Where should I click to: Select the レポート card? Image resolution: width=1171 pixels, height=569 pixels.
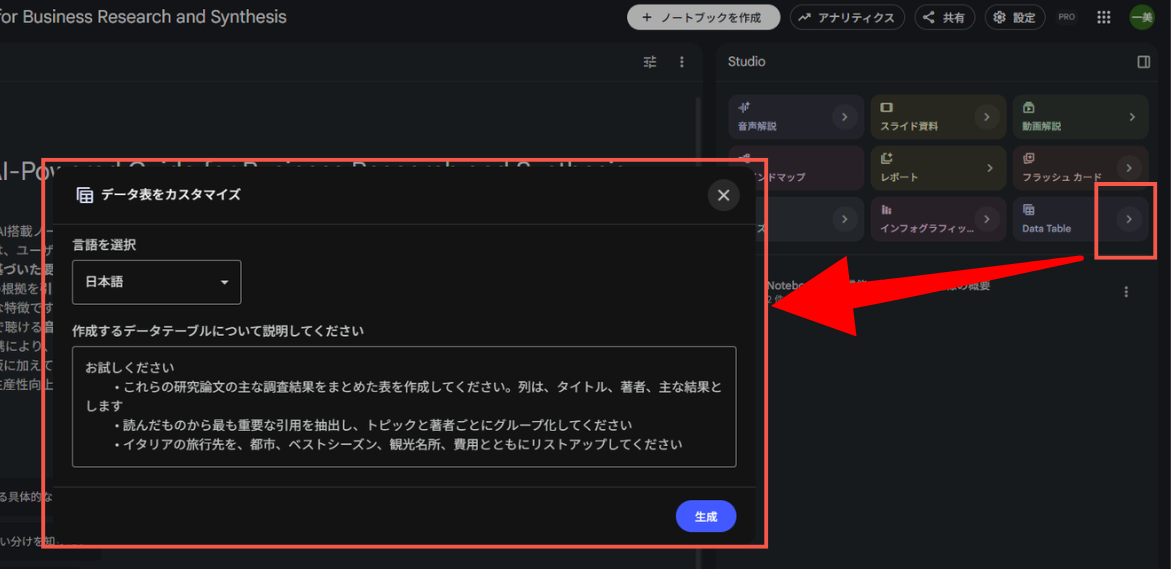pyautogui.click(x=938, y=168)
